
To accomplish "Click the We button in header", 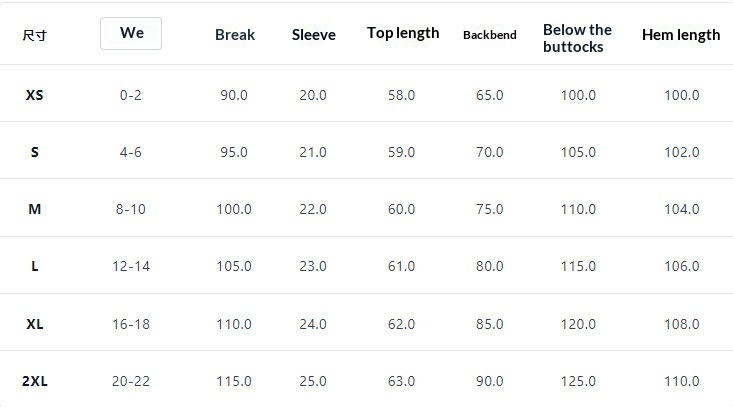I will click(x=131, y=34).
